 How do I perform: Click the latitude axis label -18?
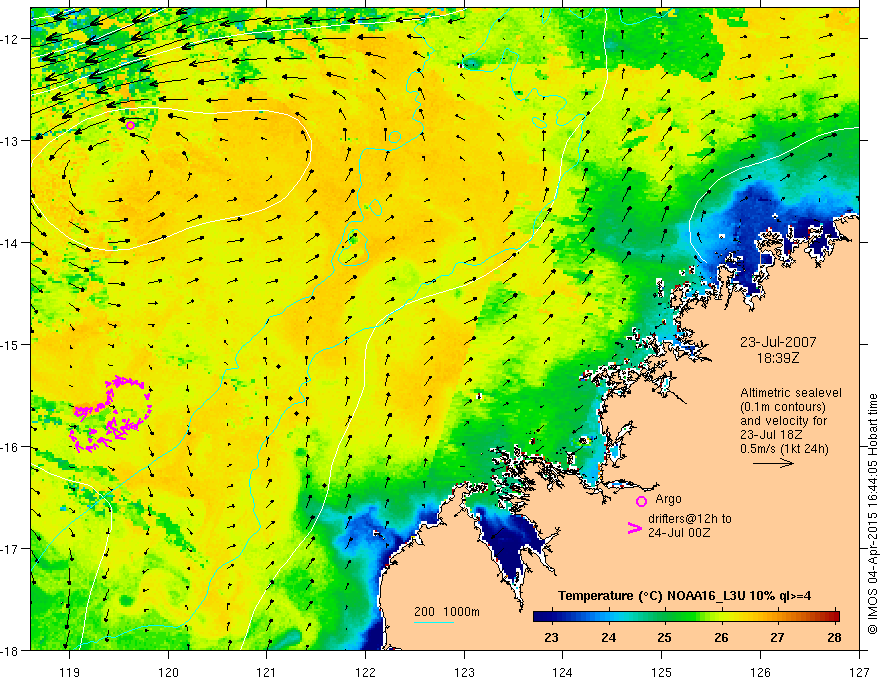pos(11,650)
